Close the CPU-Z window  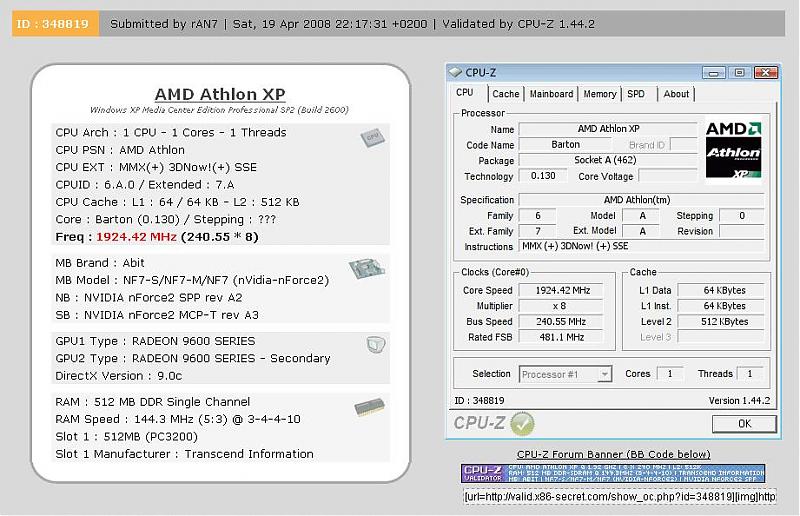click(766, 72)
